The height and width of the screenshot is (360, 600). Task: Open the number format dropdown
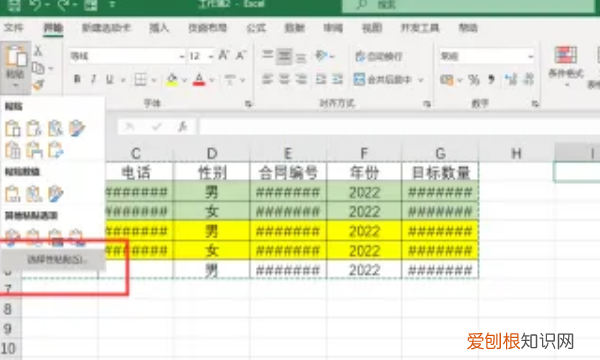tap(531, 57)
